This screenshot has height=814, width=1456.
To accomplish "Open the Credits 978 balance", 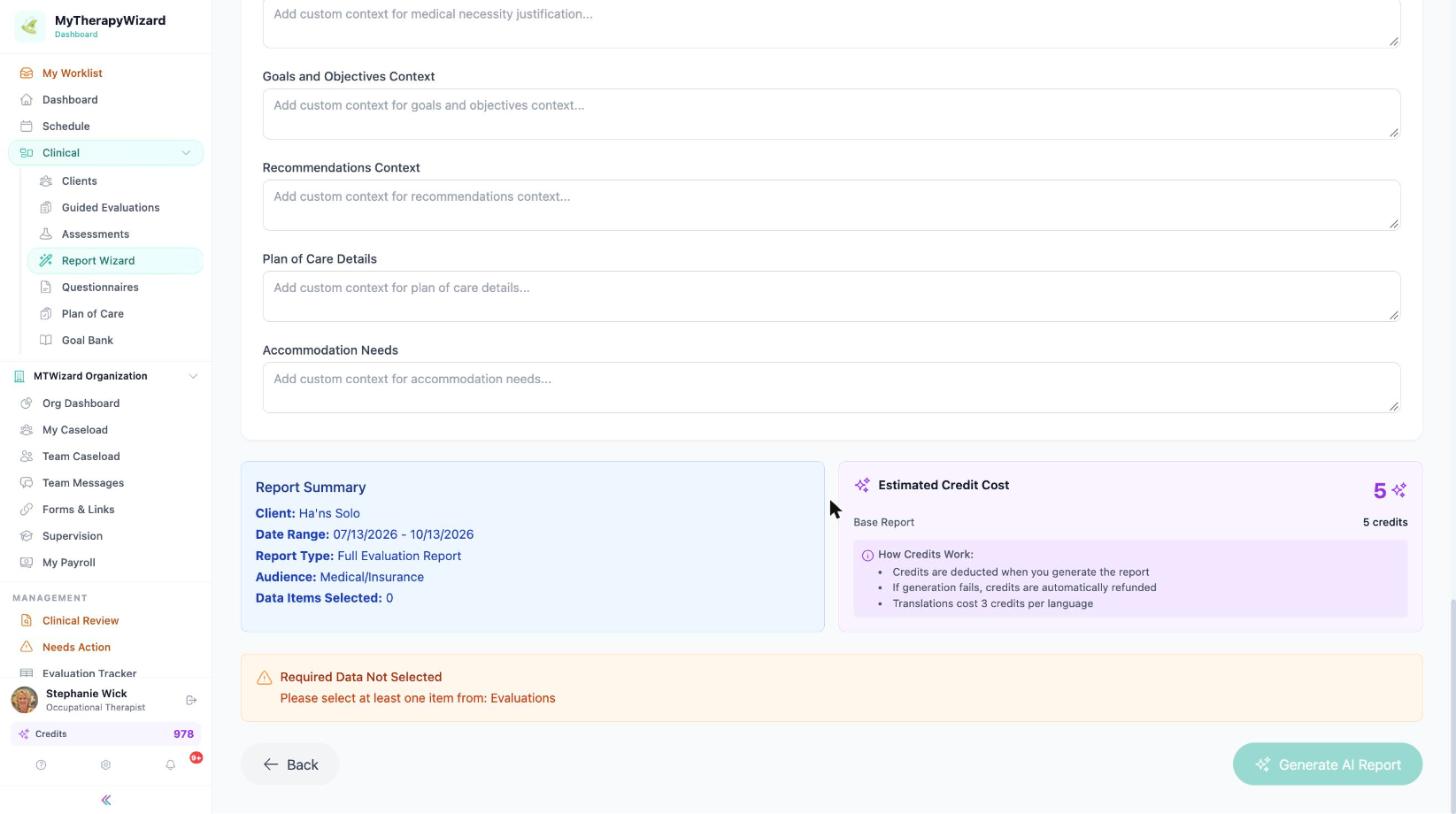I will pos(106,735).
